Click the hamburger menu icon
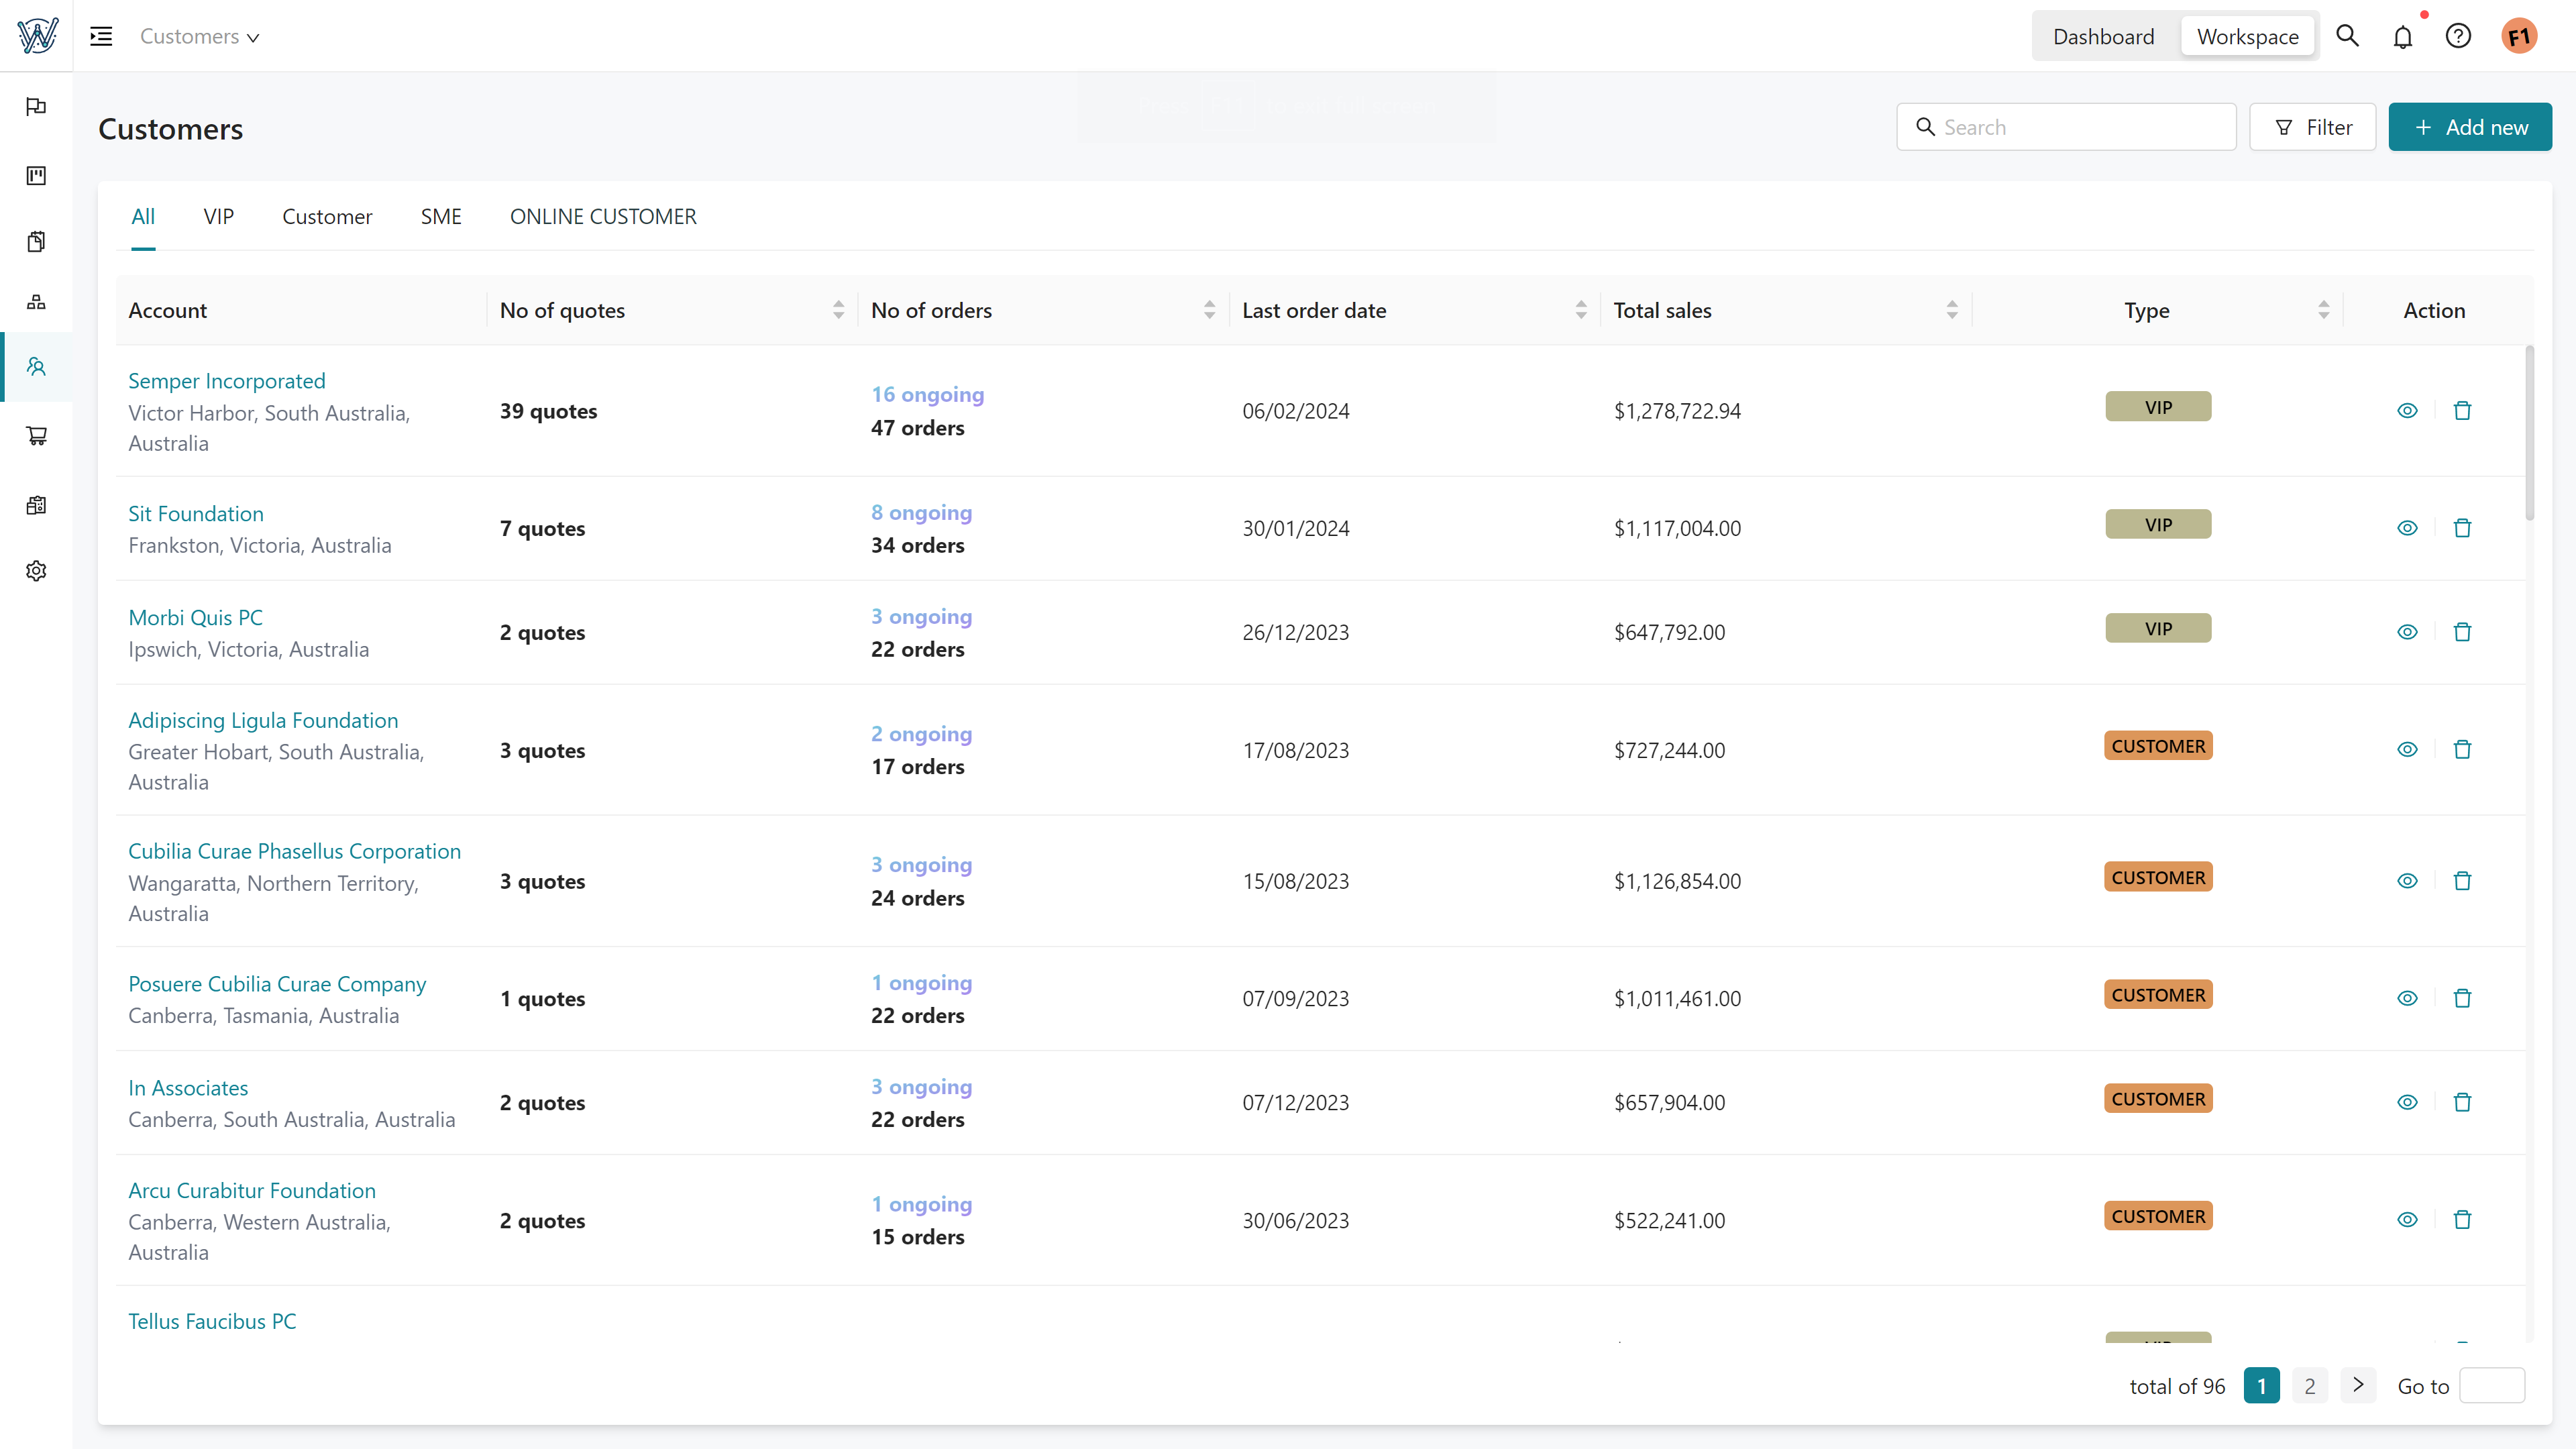Viewport: 2576px width, 1449px height. coord(101,36)
